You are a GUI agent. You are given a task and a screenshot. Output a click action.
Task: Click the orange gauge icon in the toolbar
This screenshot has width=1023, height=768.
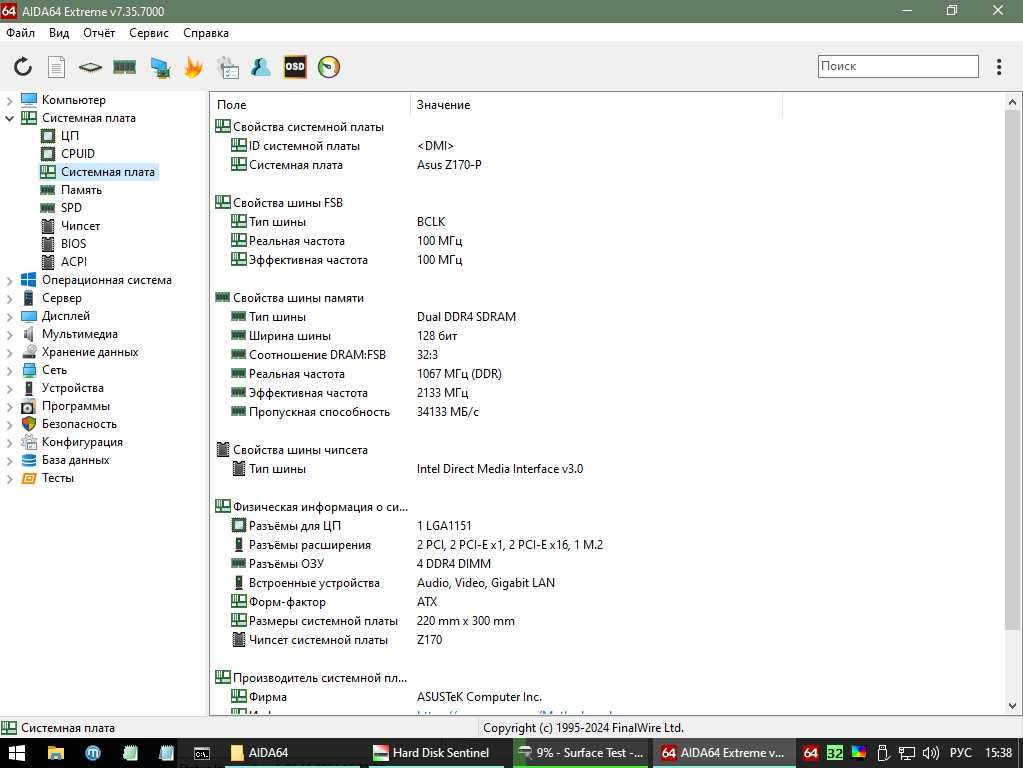[329, 67]
